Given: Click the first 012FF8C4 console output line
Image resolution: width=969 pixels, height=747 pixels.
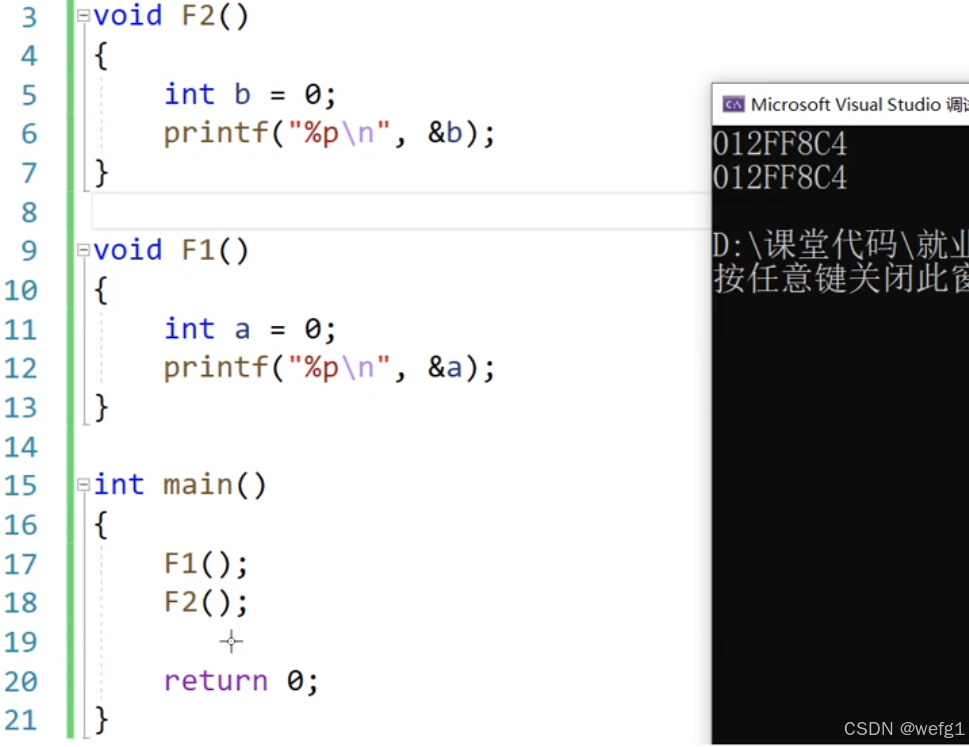Looking at the screenshot, I should [x=779, y=145].
